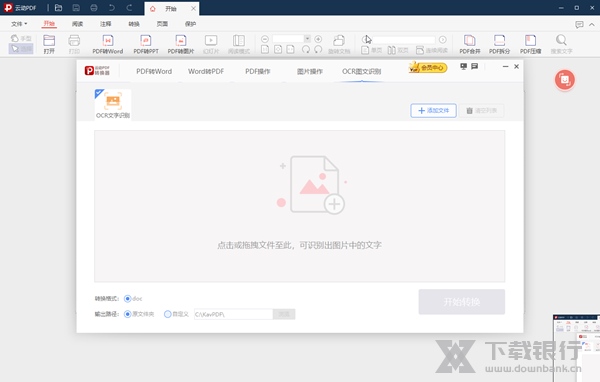
Task: Switch to the 开始 ribbon tab
Action: click(49, 24)
